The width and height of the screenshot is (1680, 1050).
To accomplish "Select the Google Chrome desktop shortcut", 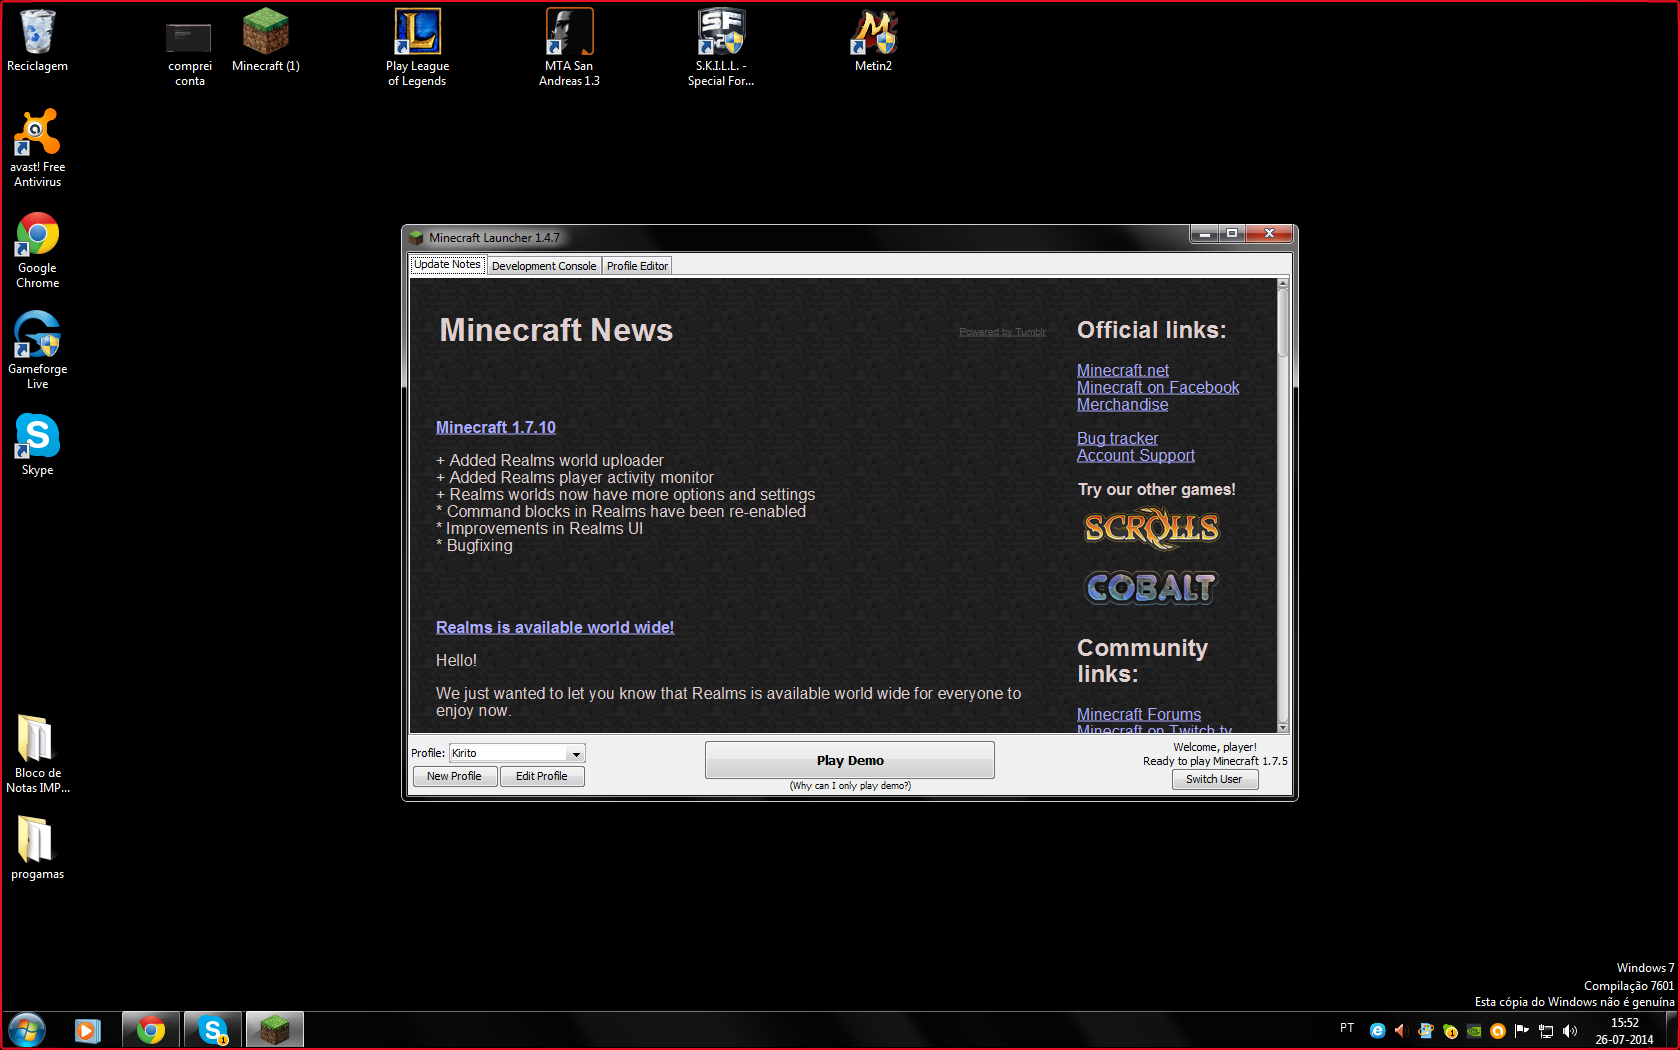I will coord(37,250).
